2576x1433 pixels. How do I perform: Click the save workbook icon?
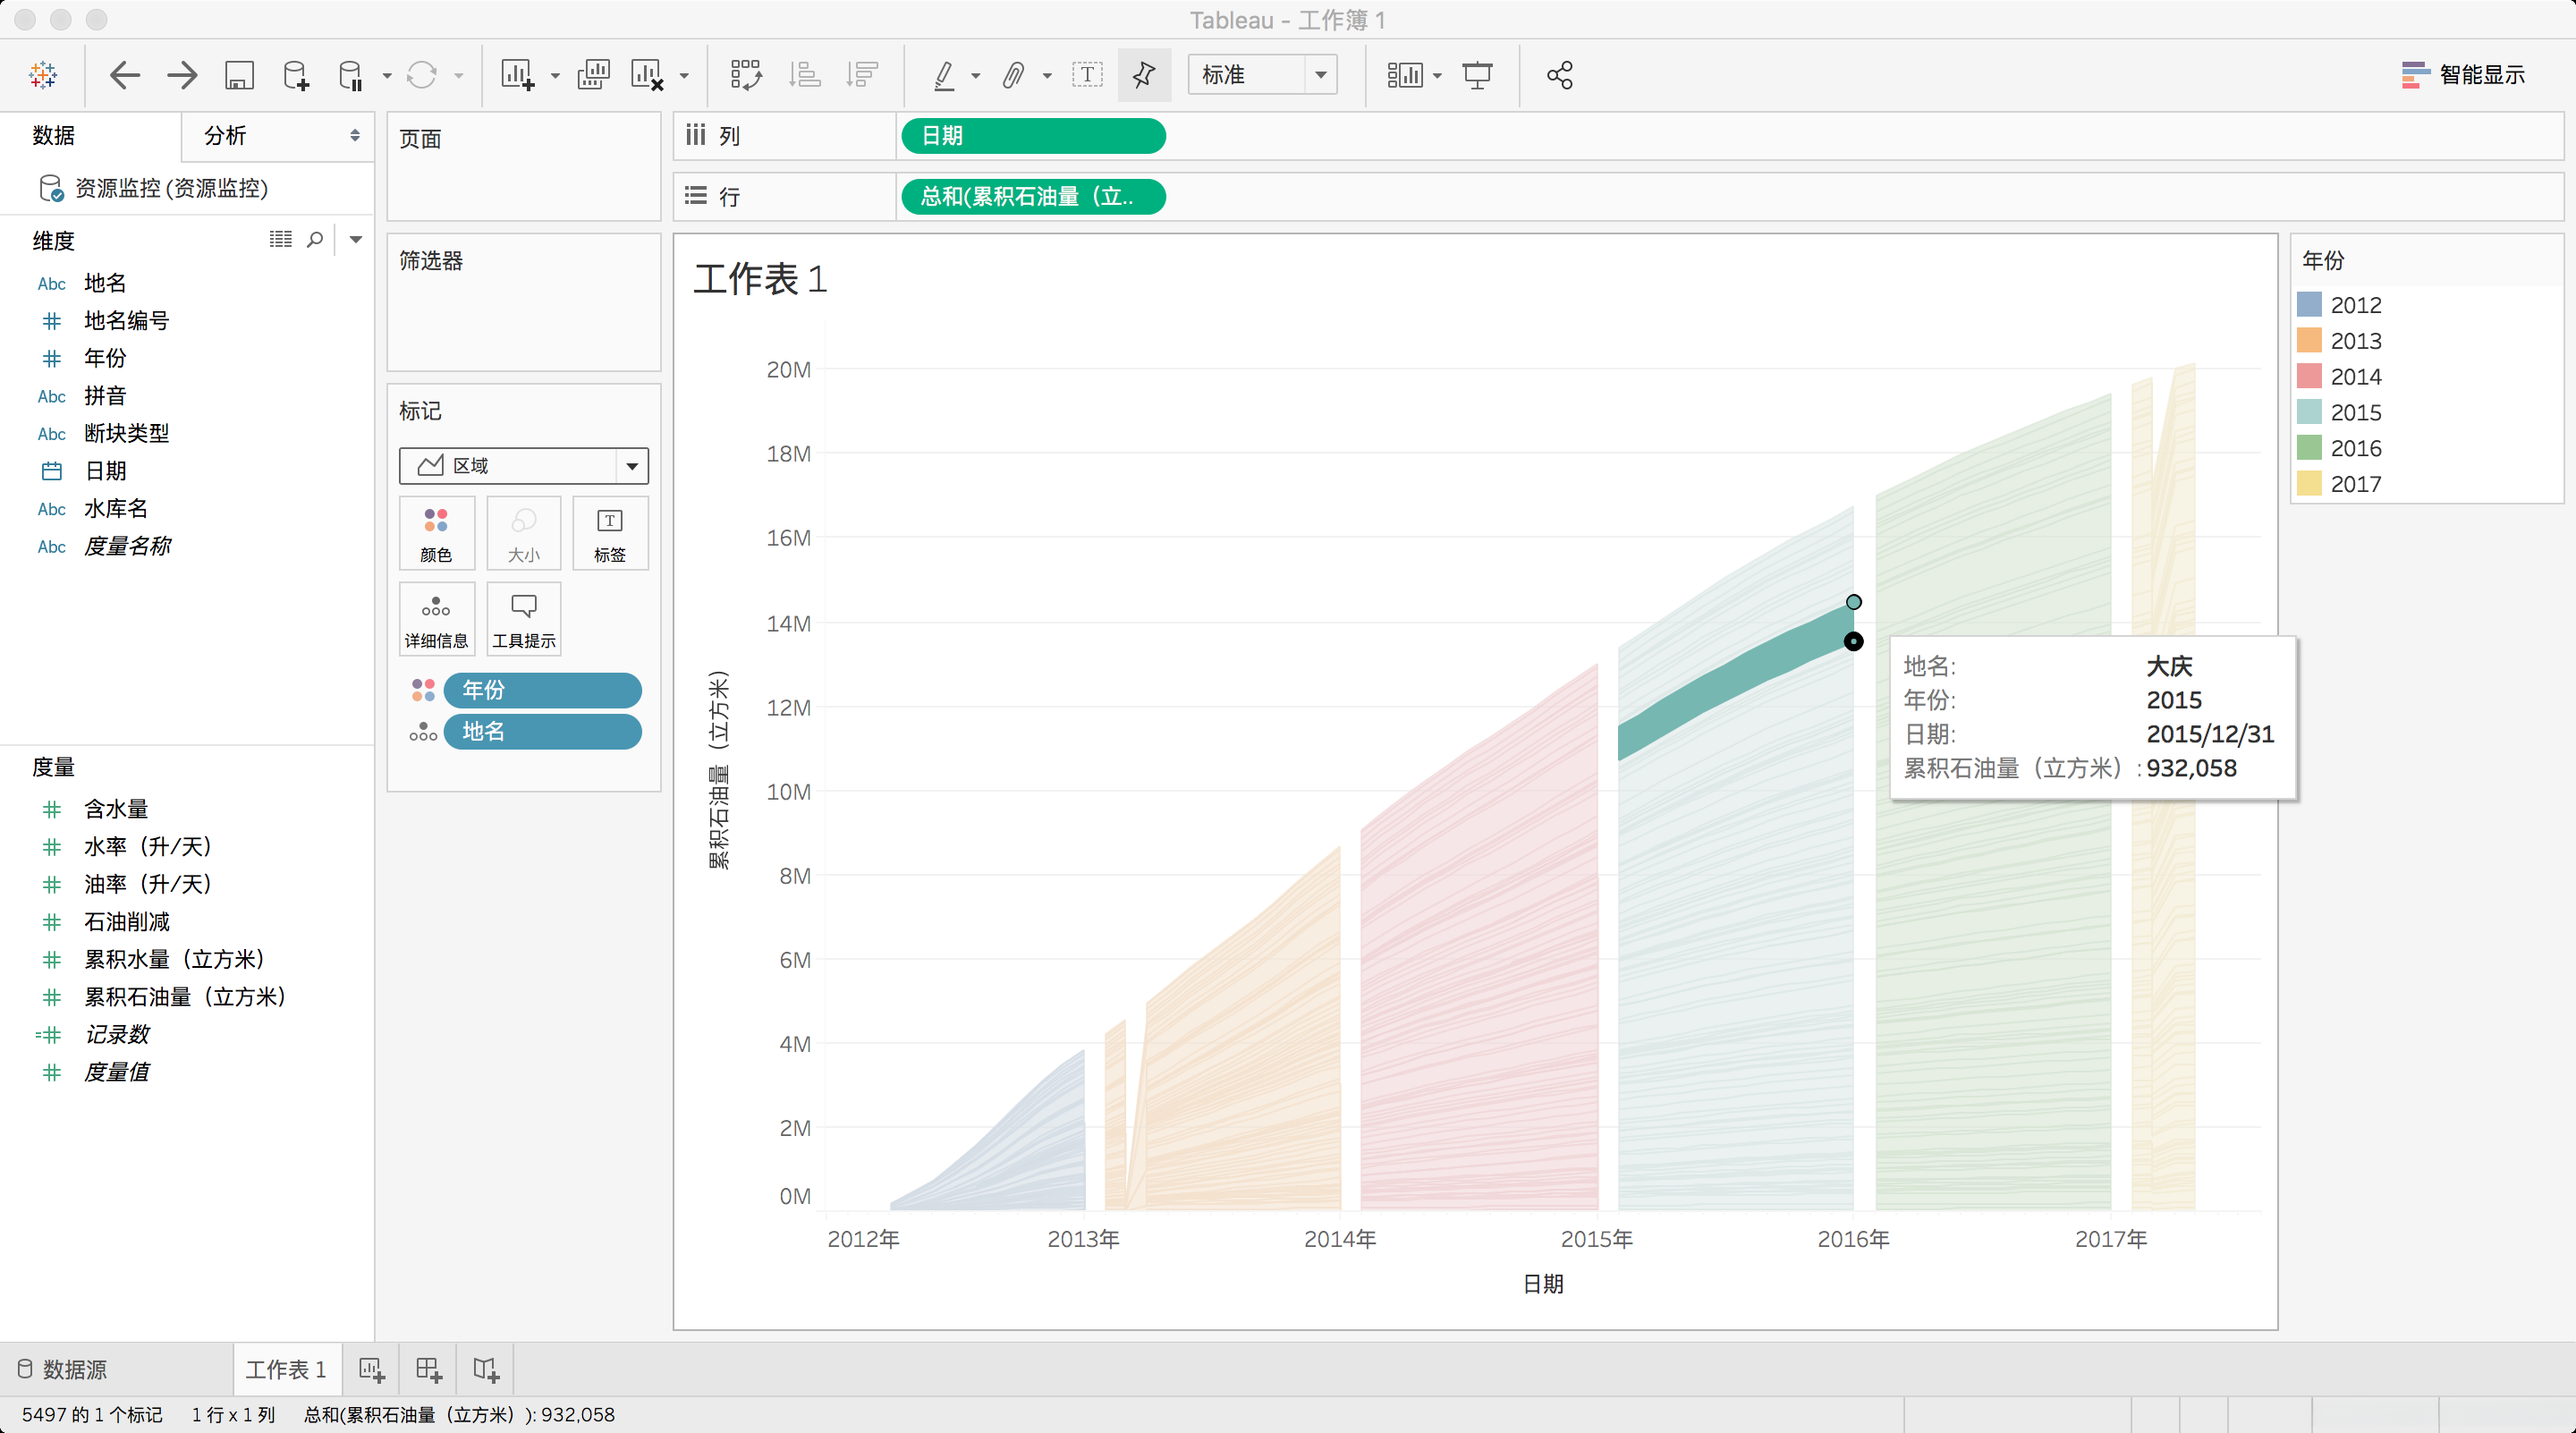(239, 75)
